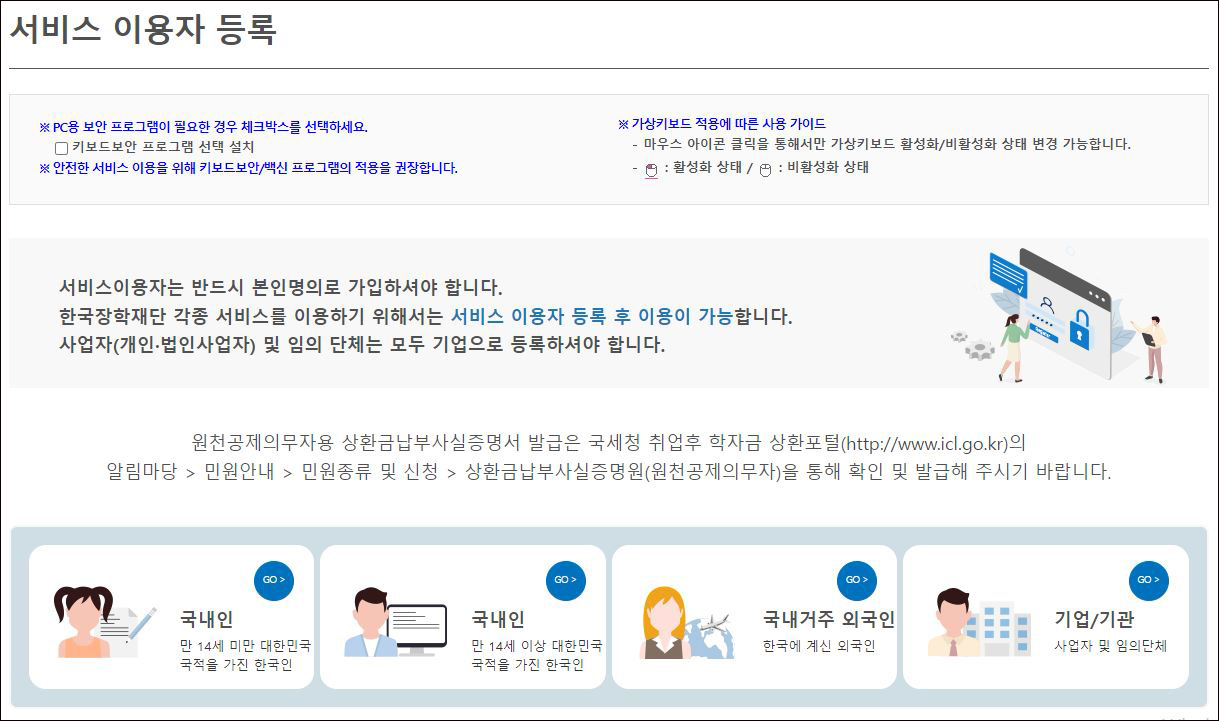The width and height of the screenshot is (1219, 721).
Task: Click the red 활성화 상태 mouse icon
Action: [651, 169]
